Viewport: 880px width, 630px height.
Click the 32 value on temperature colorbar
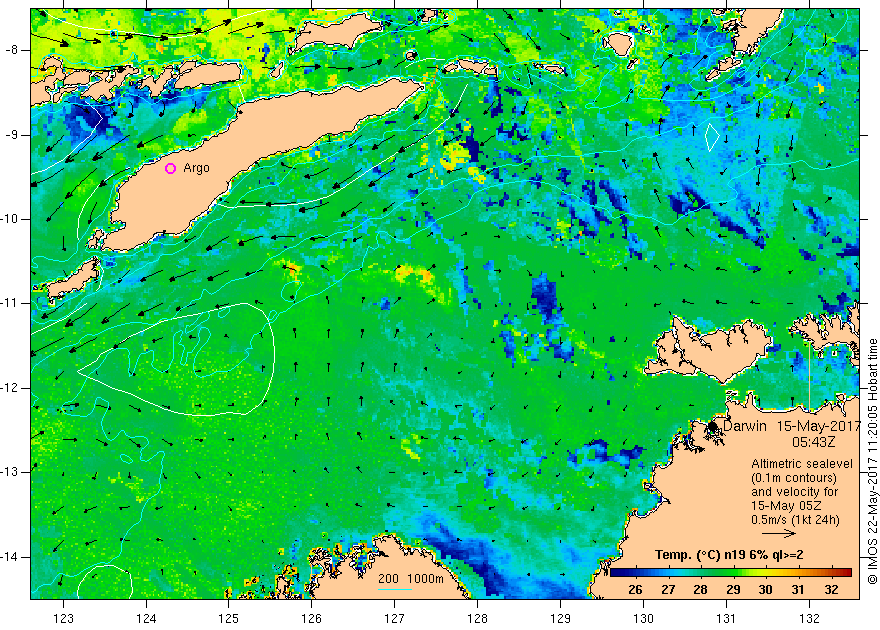pyautogui.click(x=831, y=590)
